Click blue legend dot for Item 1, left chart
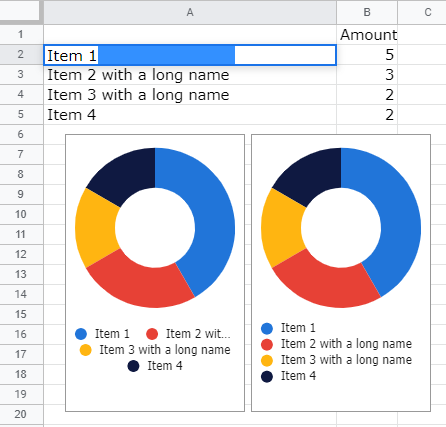This screenshot has height=427, width=446. point(81,334)
